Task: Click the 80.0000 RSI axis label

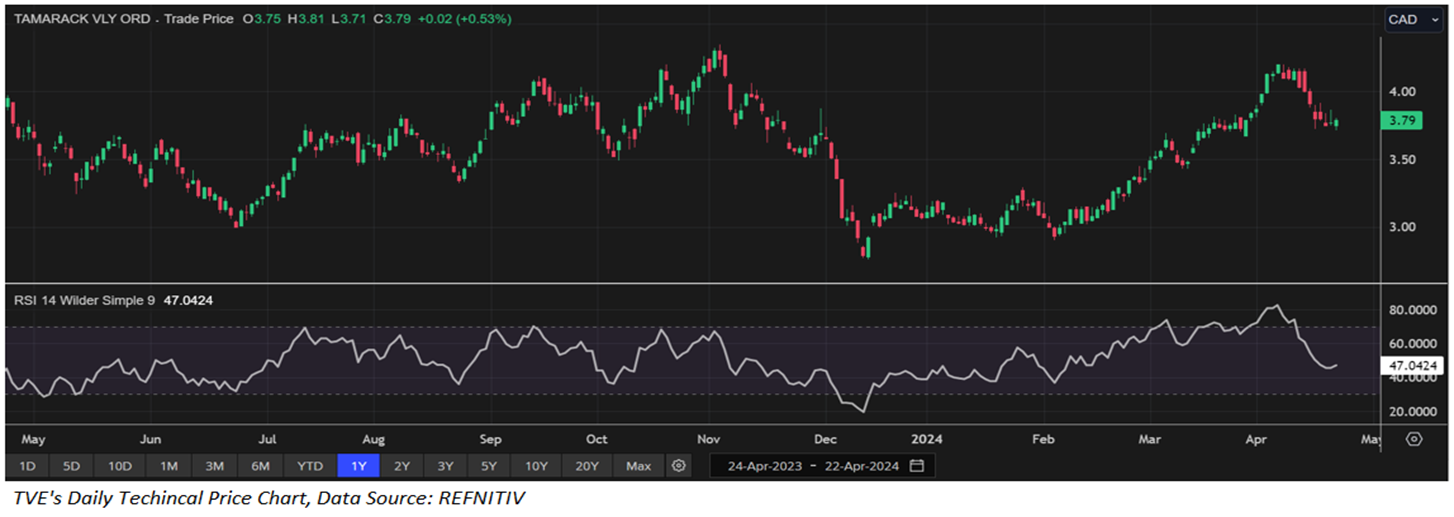Action: pyautogui.click(x=1414, y=311)
